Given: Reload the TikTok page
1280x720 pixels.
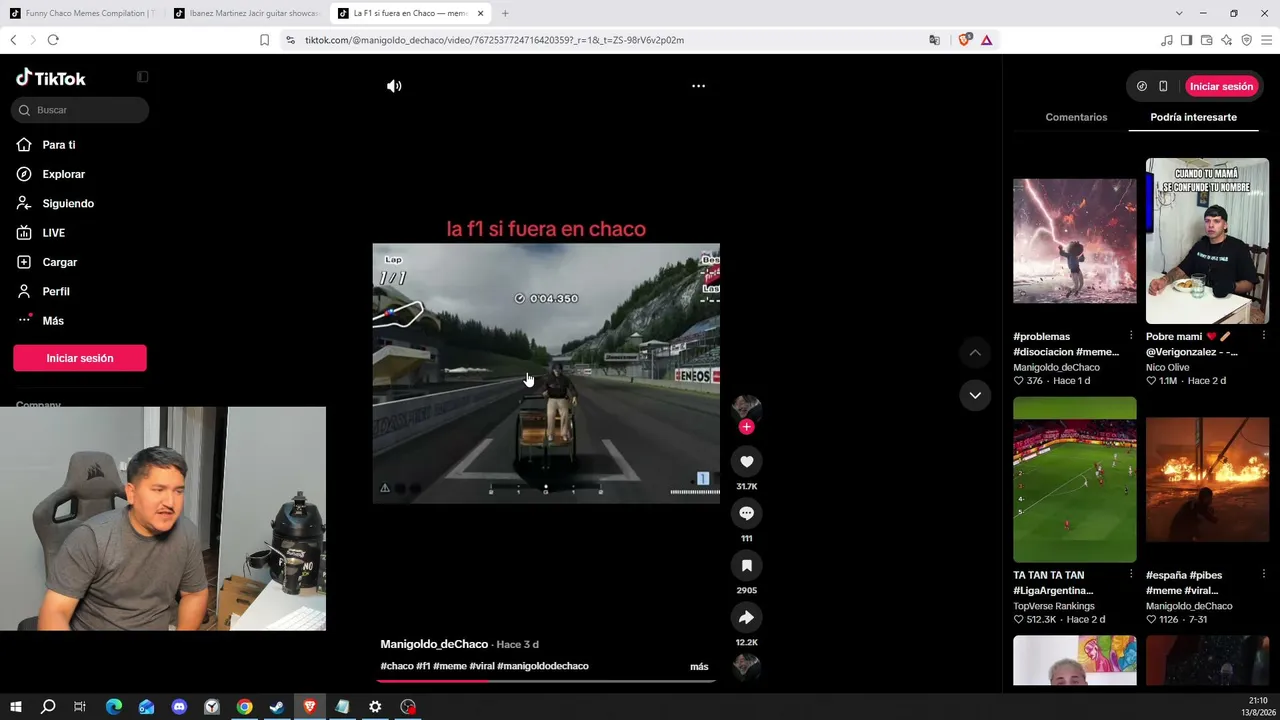Looking at the screenshot, I should (53, 40).
